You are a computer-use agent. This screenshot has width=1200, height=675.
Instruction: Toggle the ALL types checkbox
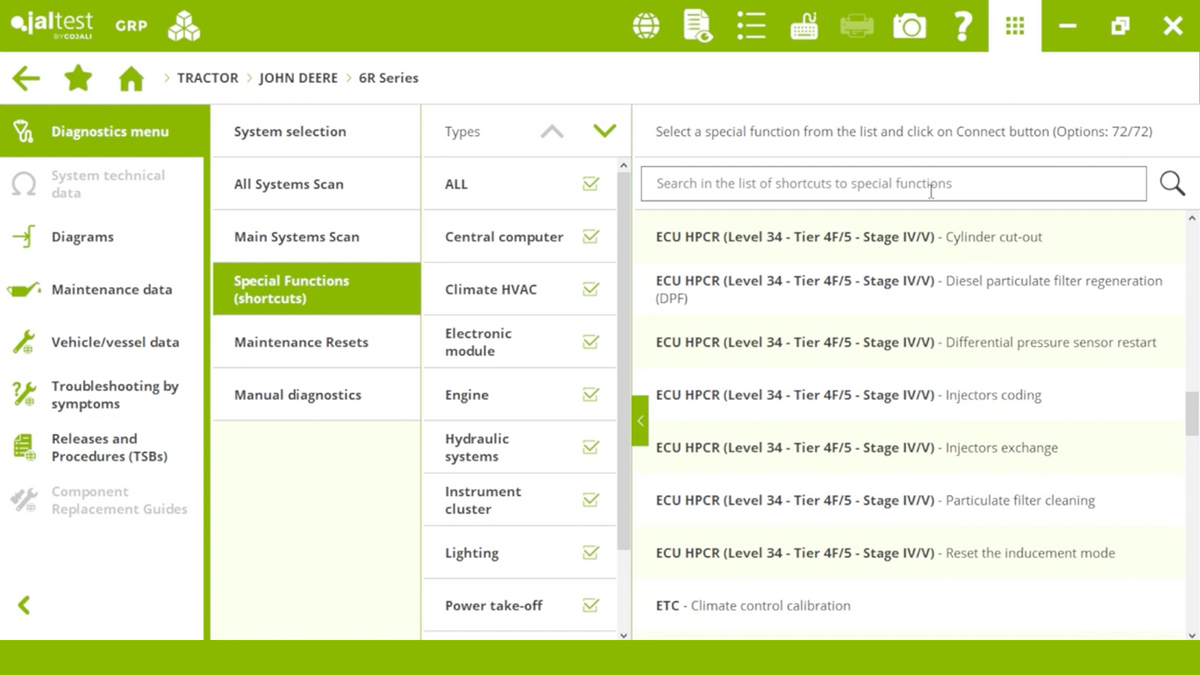(x=591, y=184)
